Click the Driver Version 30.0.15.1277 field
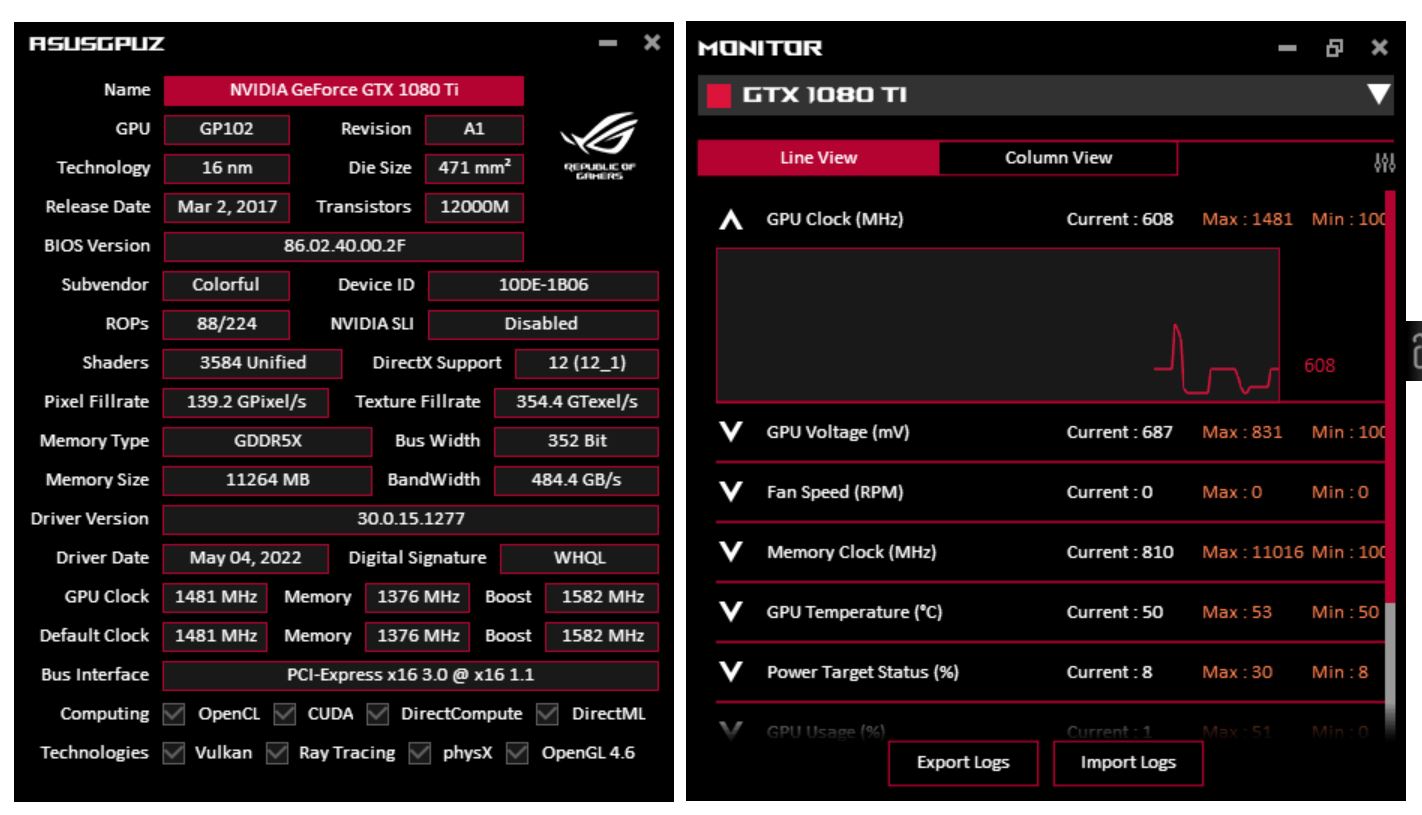Image resolution: width=1422 pixels, height=815 pixels. (x=411, y=519)
